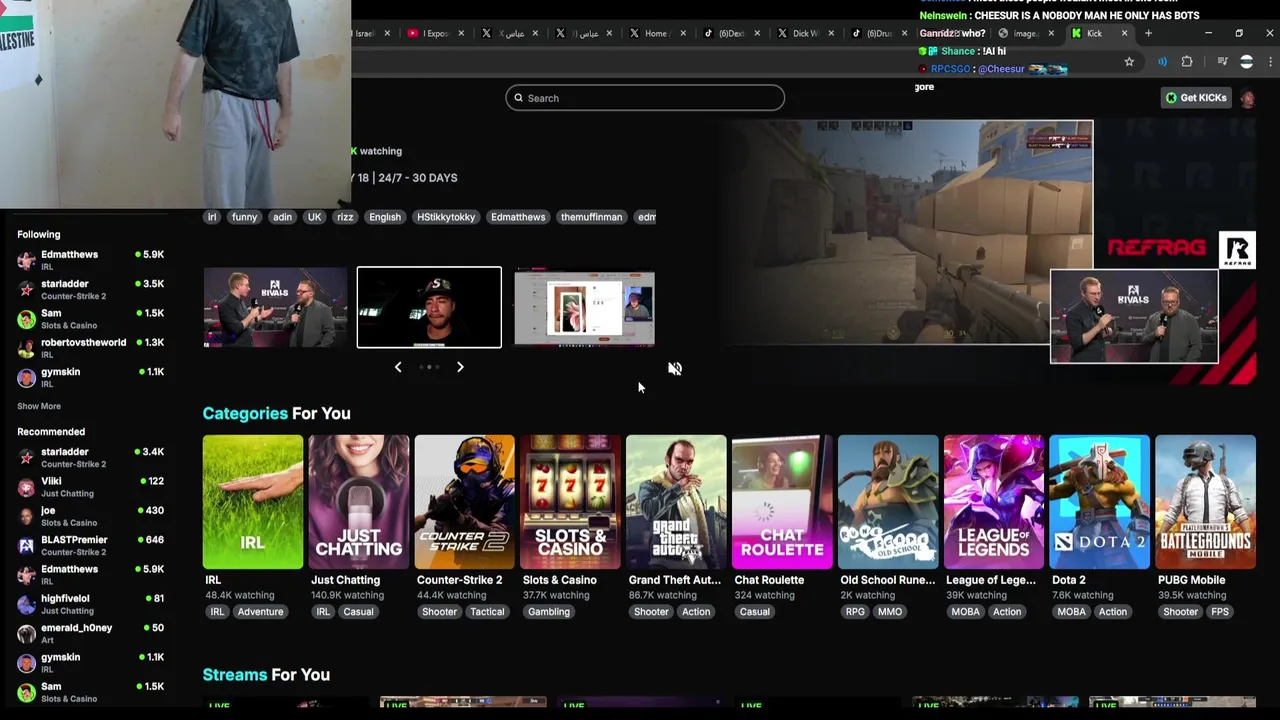1280x720 pixels.
Task: Open gymskin in Following list
Action: 90,377
